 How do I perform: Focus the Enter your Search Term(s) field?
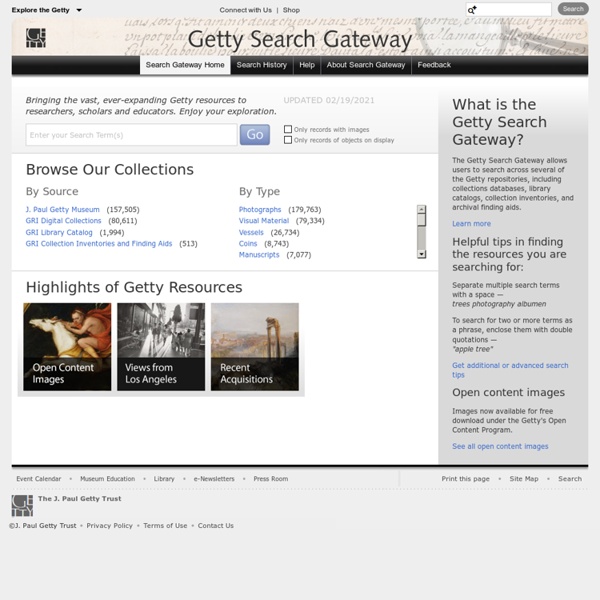click(132, 135)
